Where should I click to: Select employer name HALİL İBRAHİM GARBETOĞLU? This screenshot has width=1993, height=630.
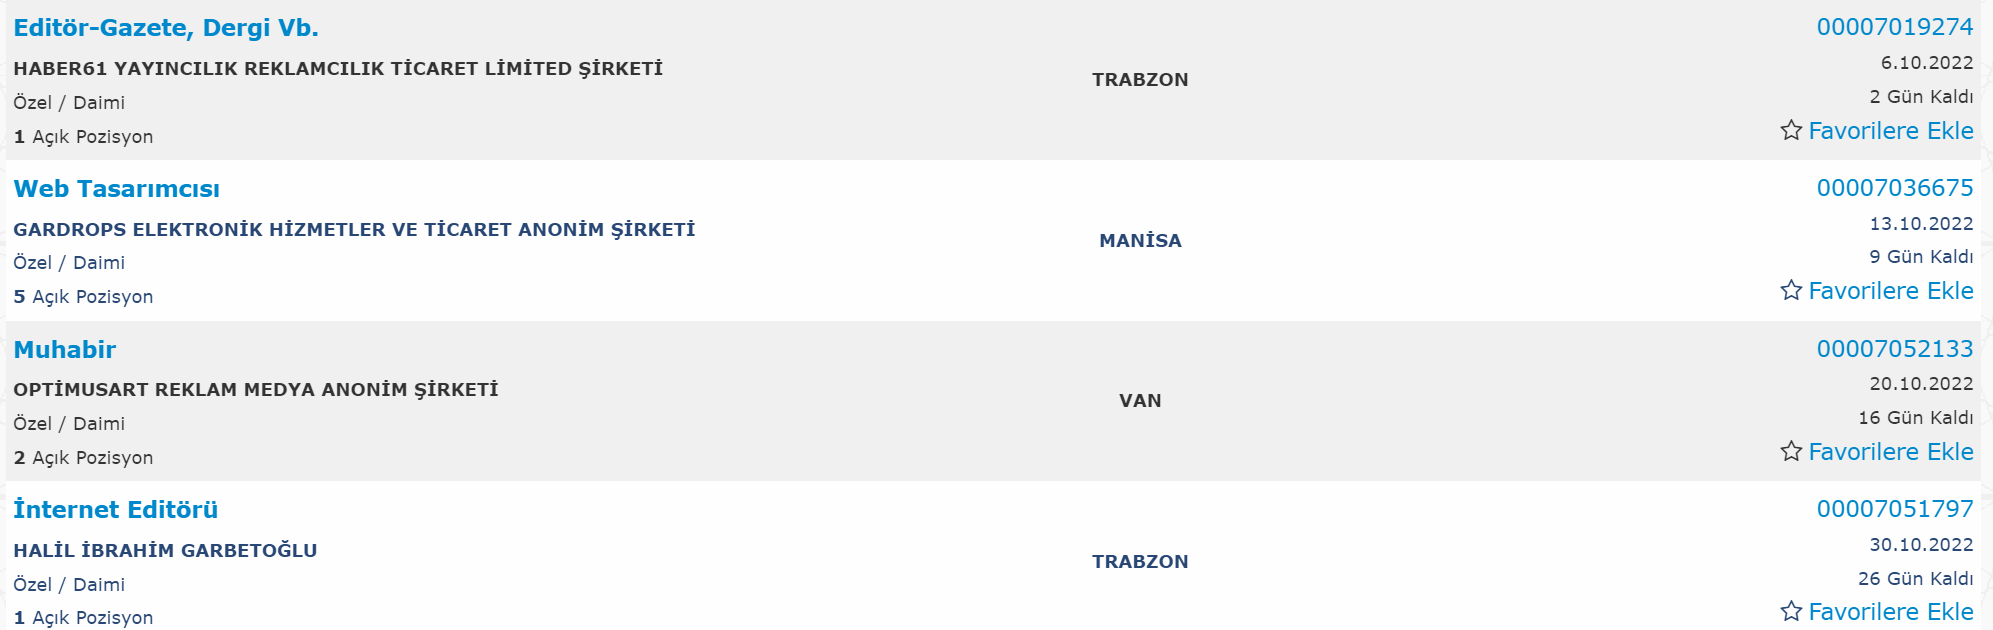tap(165, 551)
